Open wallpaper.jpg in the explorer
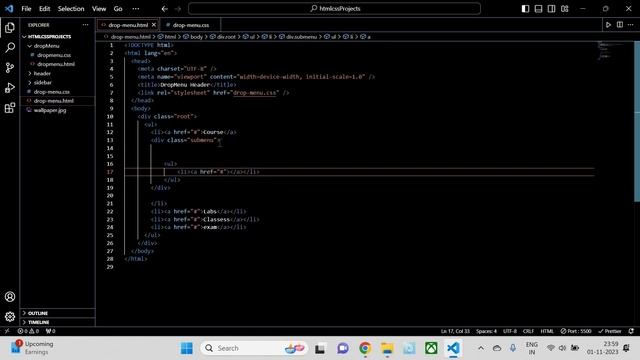The image size is (640, 360). tap(50, 110)
